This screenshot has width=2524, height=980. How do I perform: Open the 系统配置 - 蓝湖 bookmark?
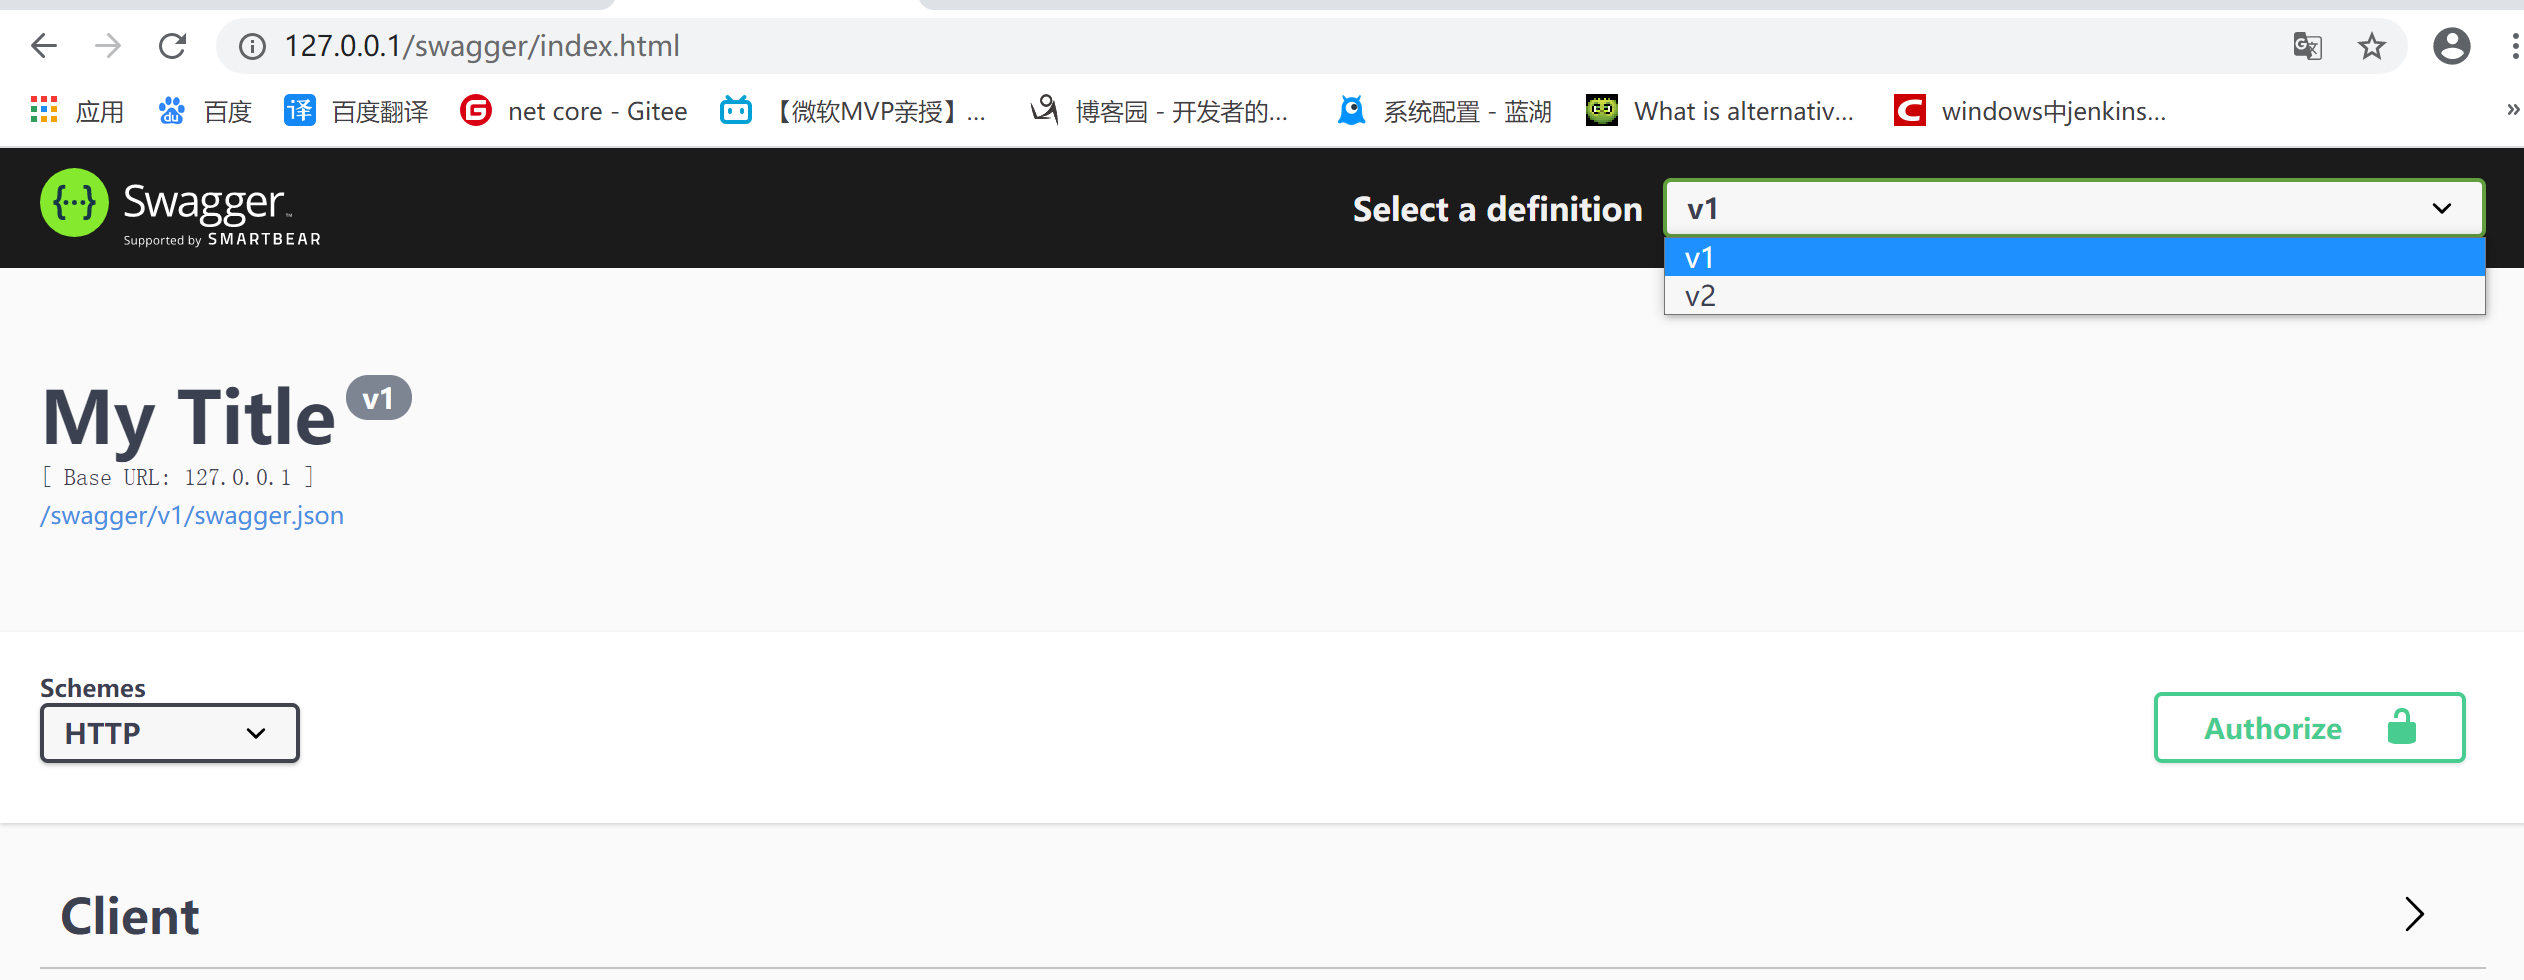point(1445,111)
